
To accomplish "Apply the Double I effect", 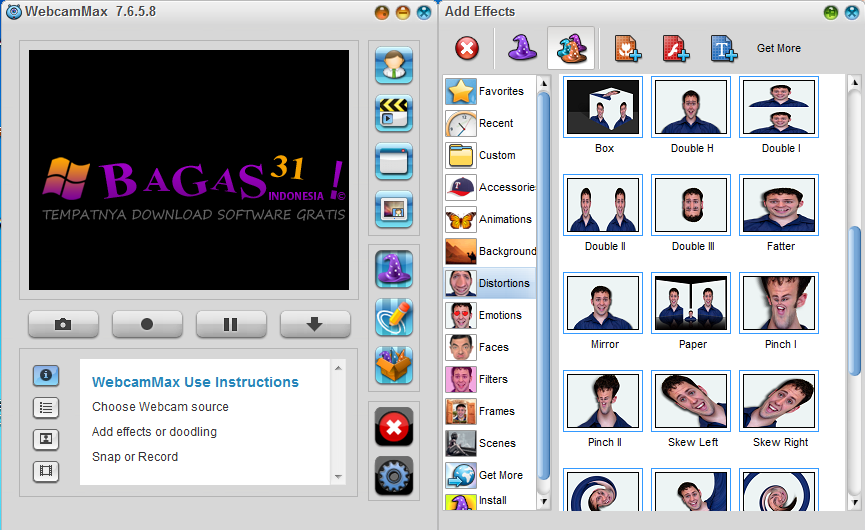I will pyautogui.click(x=779, y=107).
